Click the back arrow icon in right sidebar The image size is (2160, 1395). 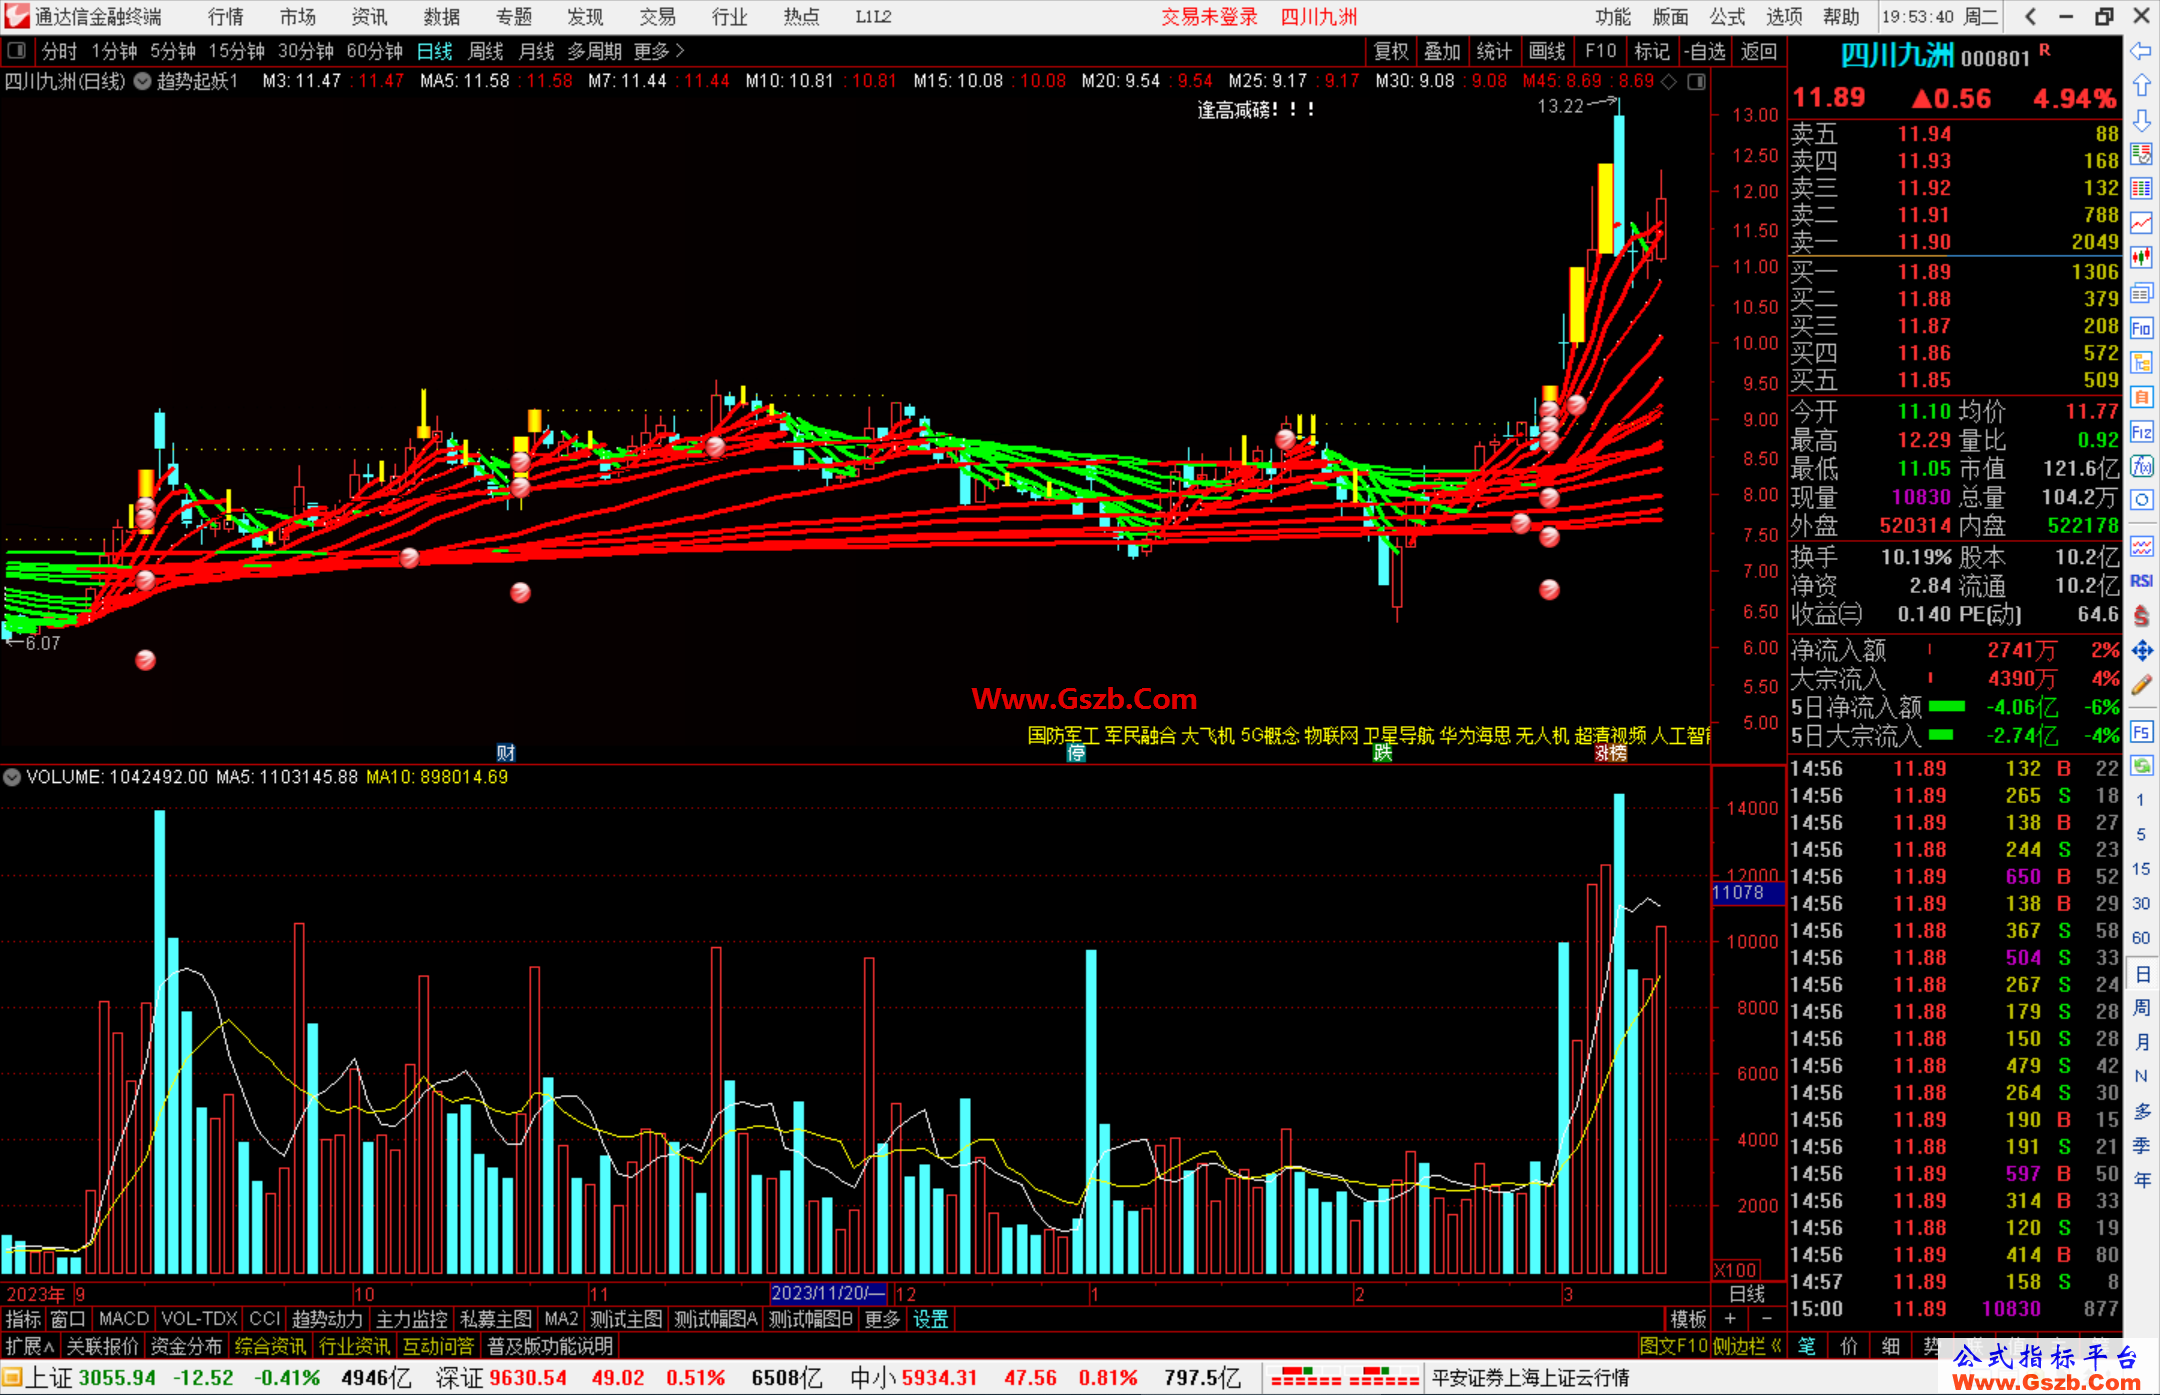coord(2141,51)
